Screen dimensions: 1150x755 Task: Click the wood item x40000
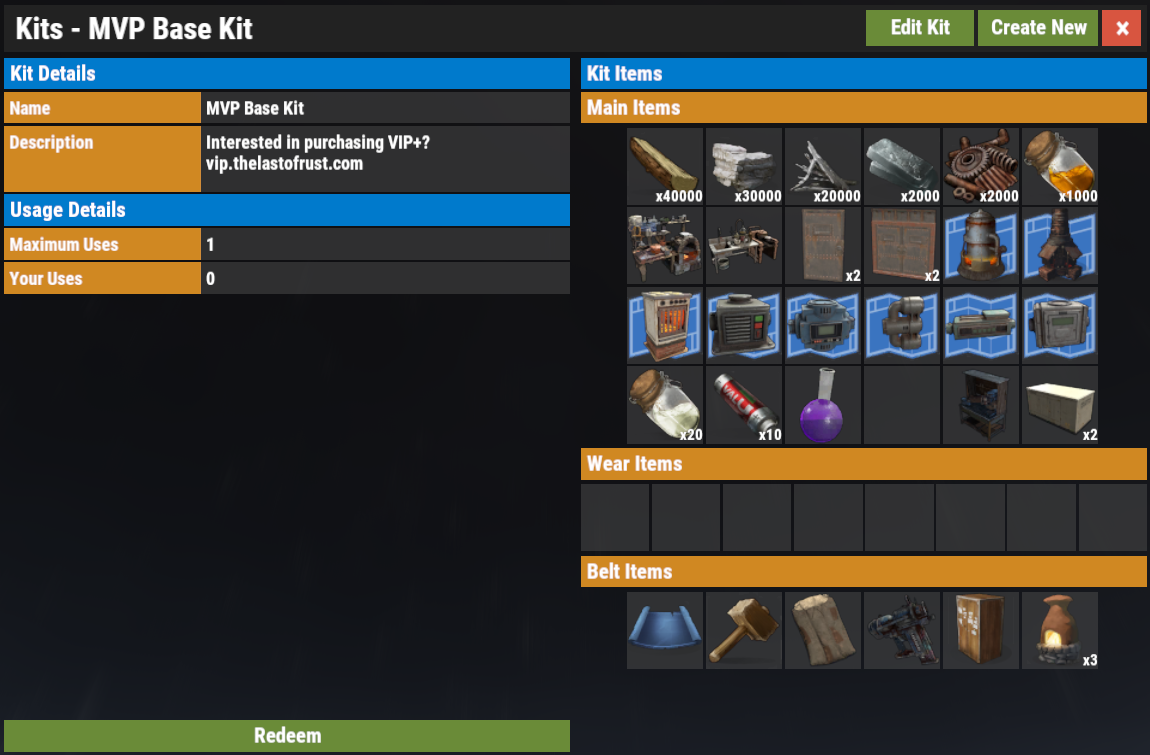point(665,167)
